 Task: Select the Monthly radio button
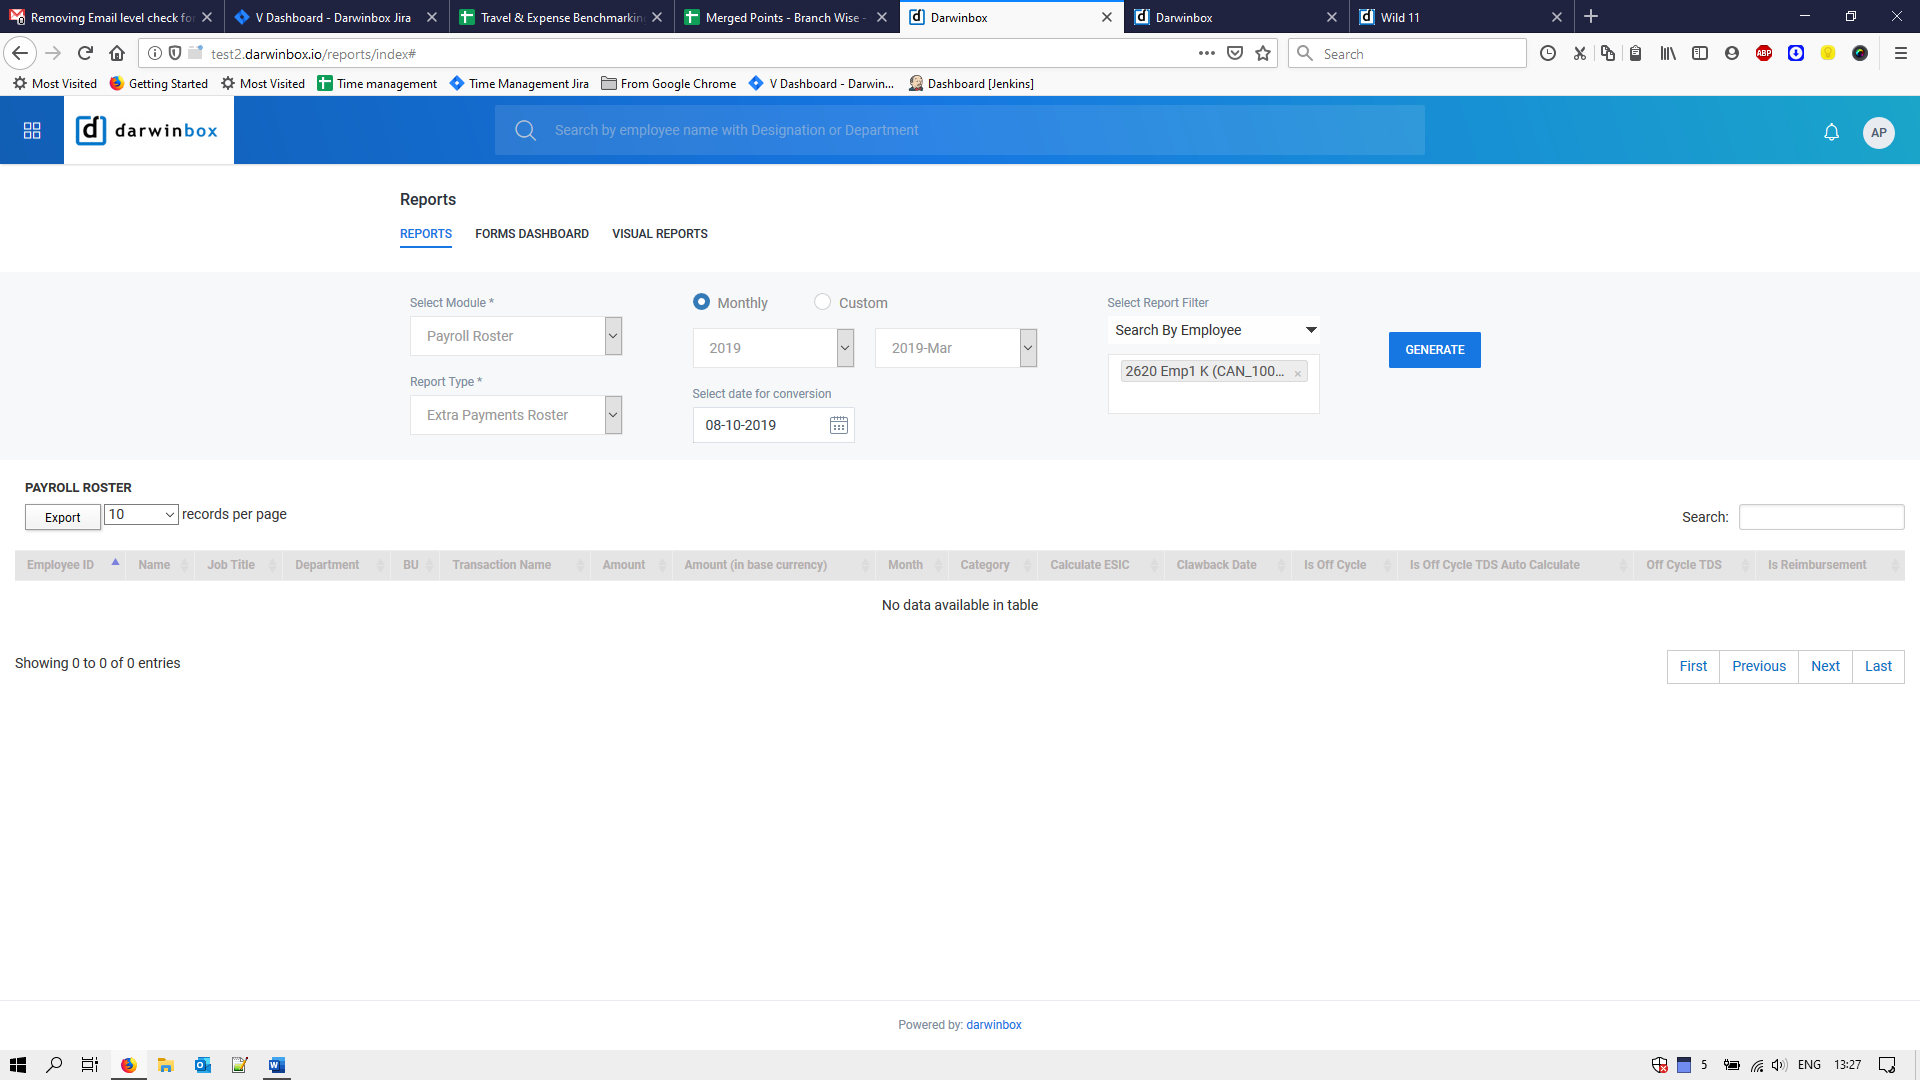[x=701, y=302]
